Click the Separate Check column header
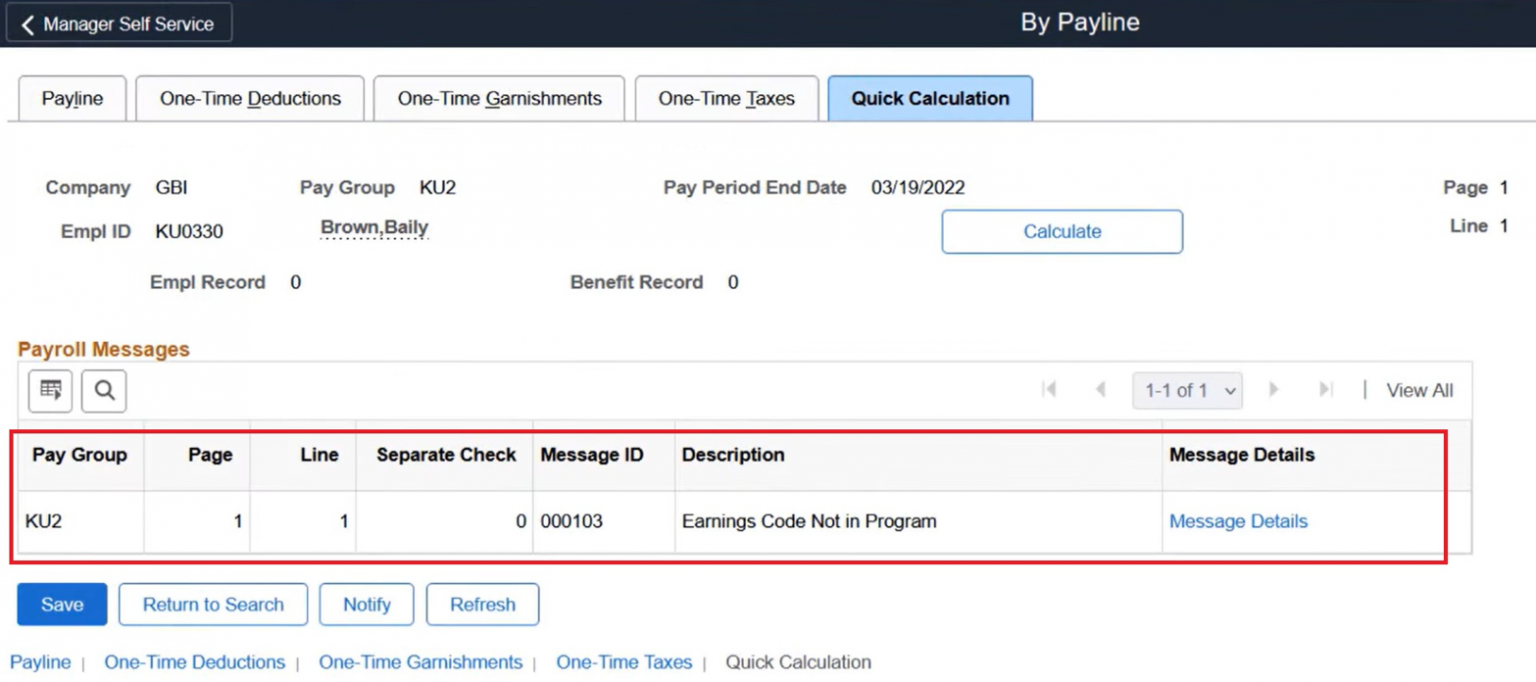The height and width of the screenshot is (682, 1536). click(x=446, y=454)
